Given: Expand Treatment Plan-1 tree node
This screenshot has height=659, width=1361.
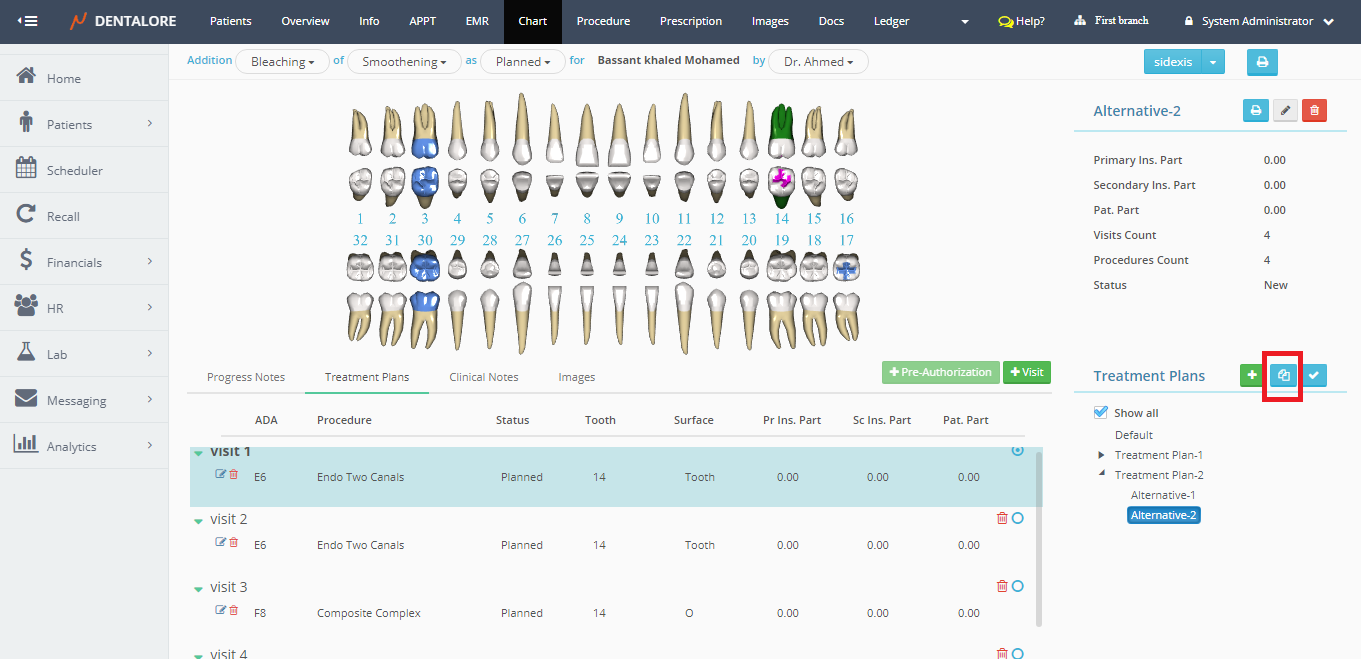Looking at the screenshot, I should 1102,455.
